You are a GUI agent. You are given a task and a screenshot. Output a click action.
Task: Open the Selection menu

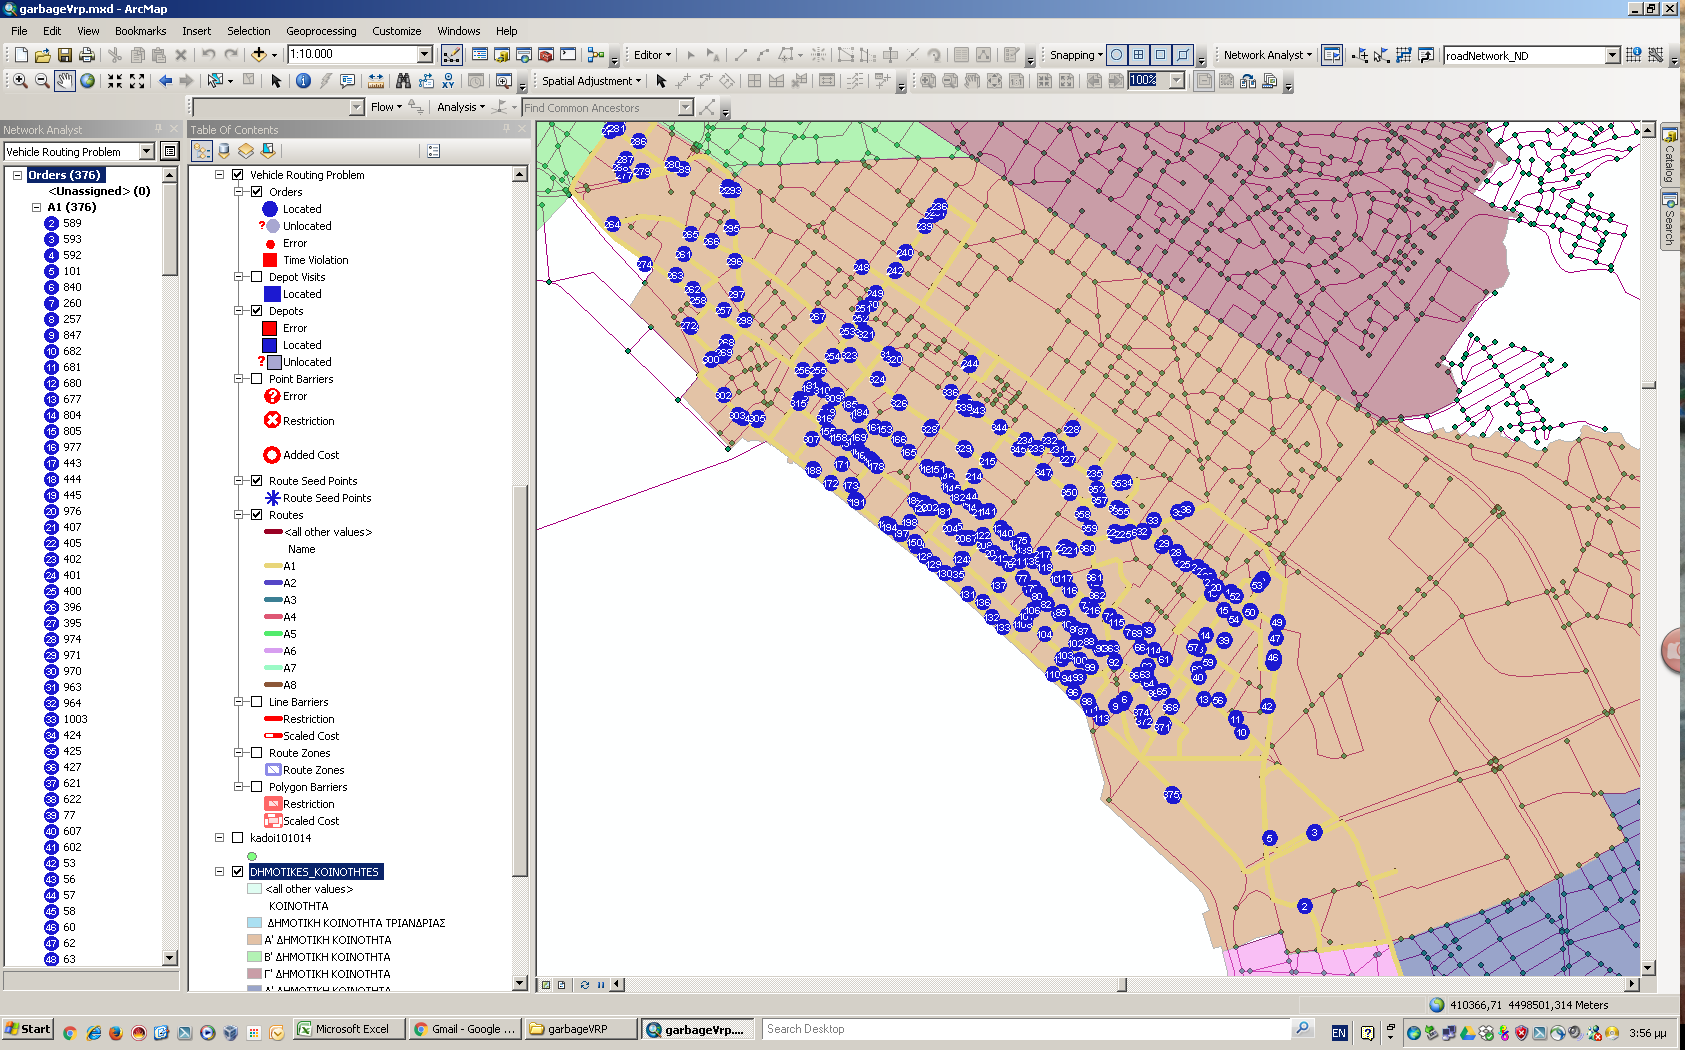(249, 31)
